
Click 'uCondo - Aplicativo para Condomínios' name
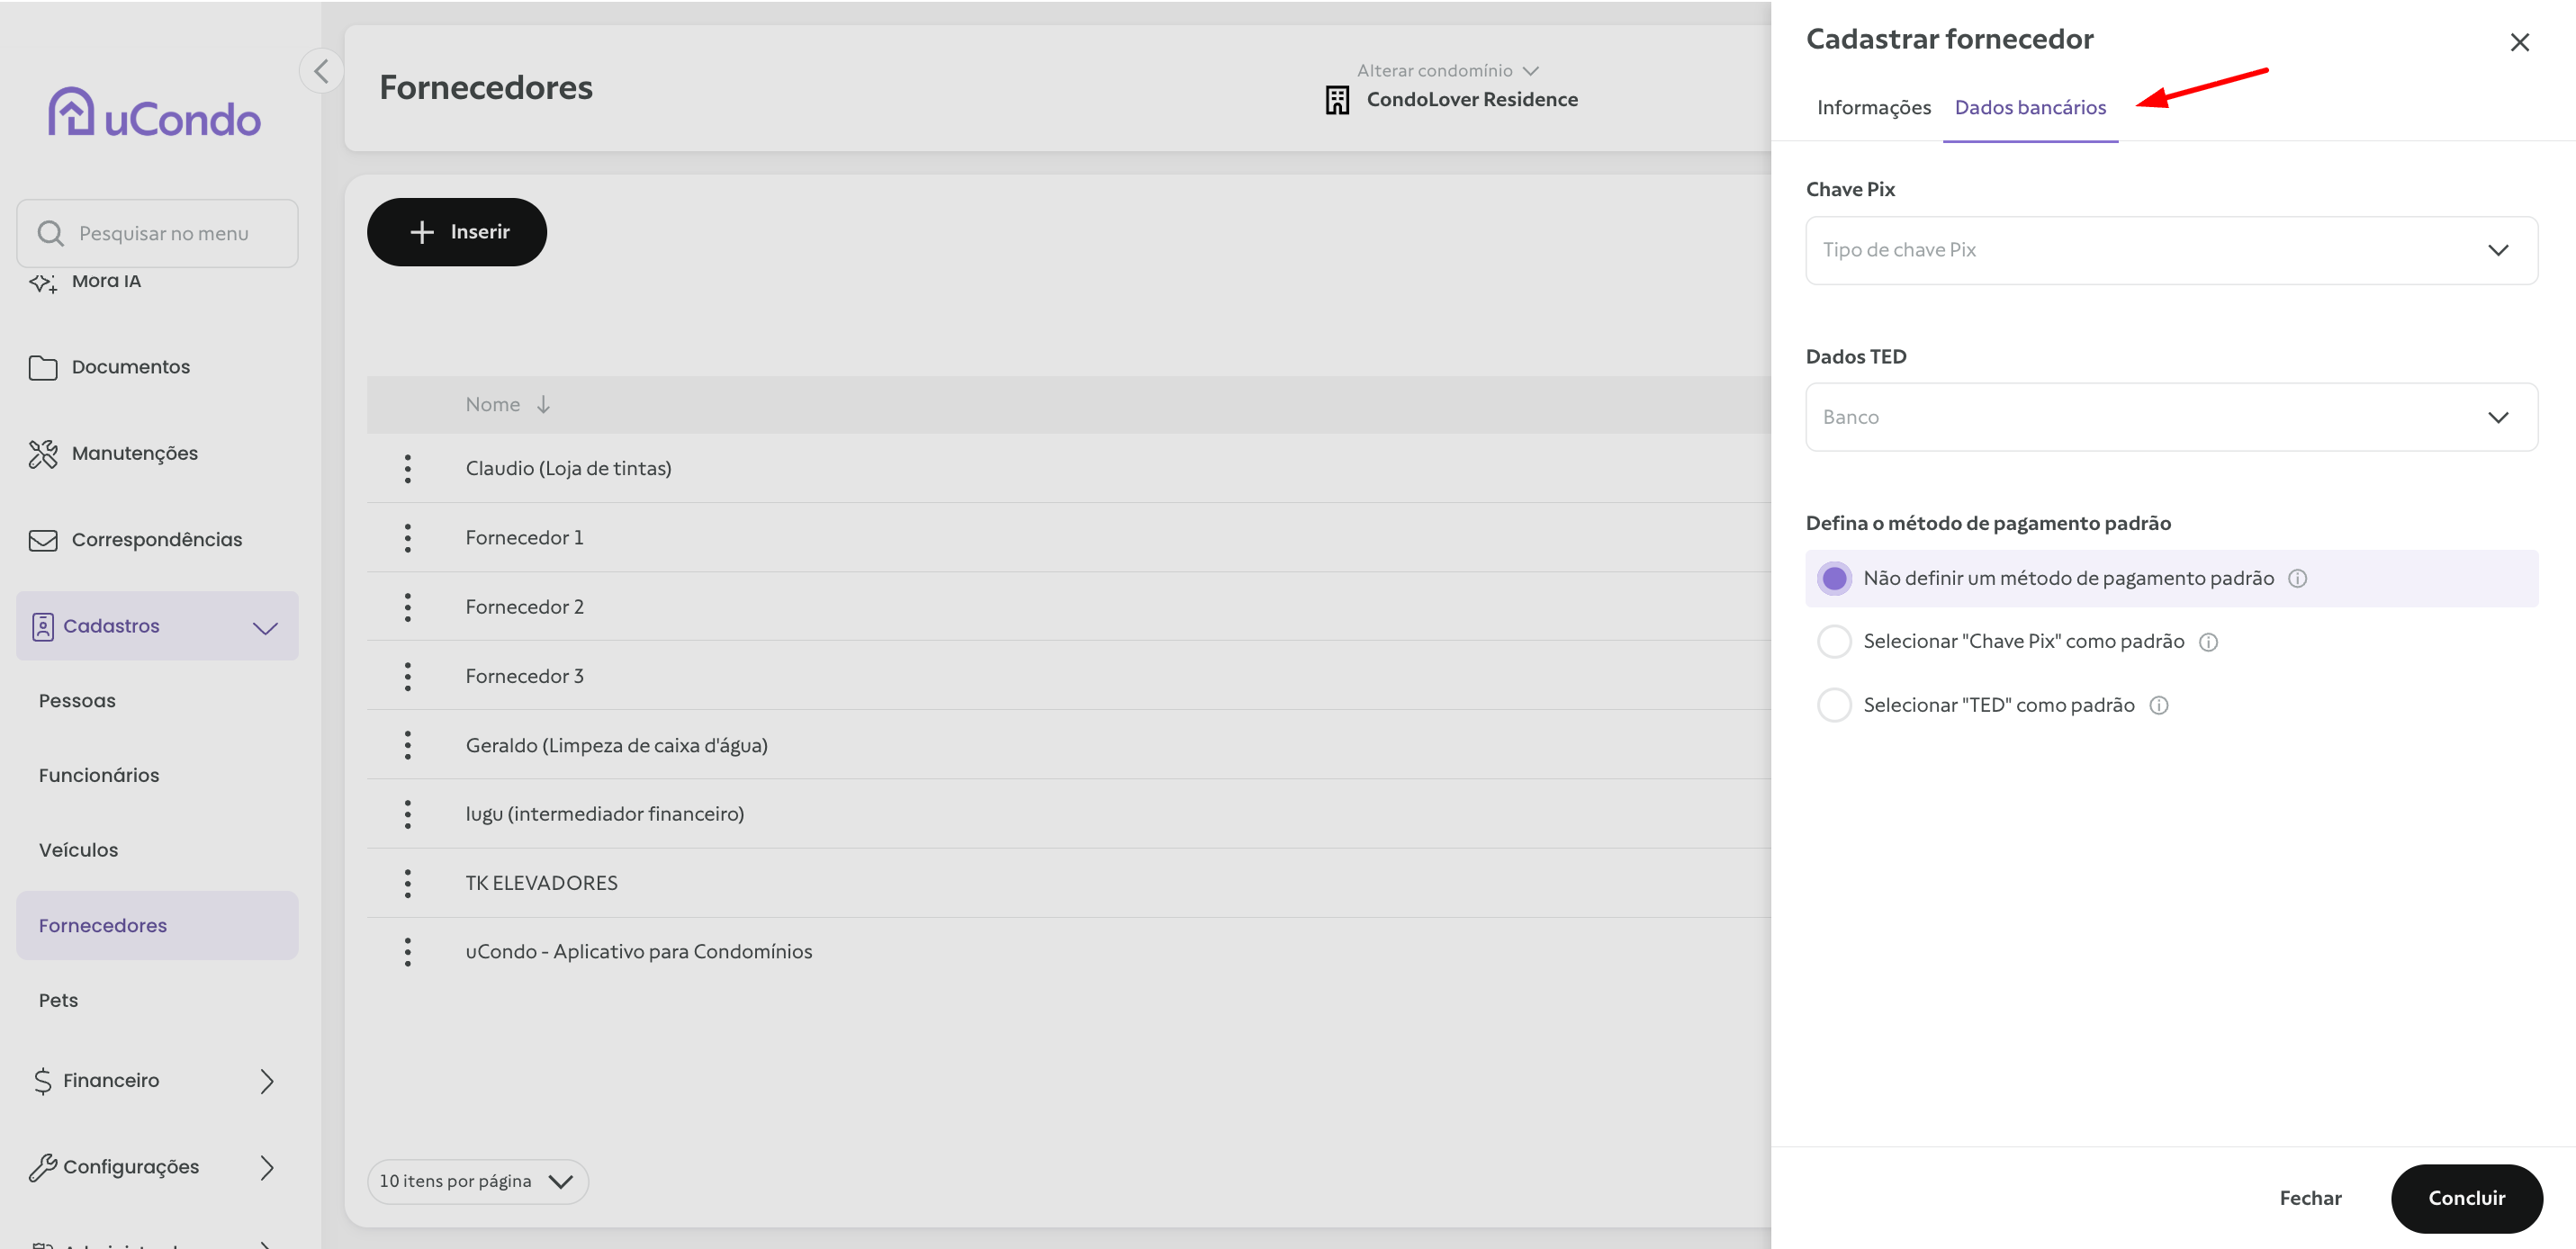pyautogui.click(x=638, y=952)
